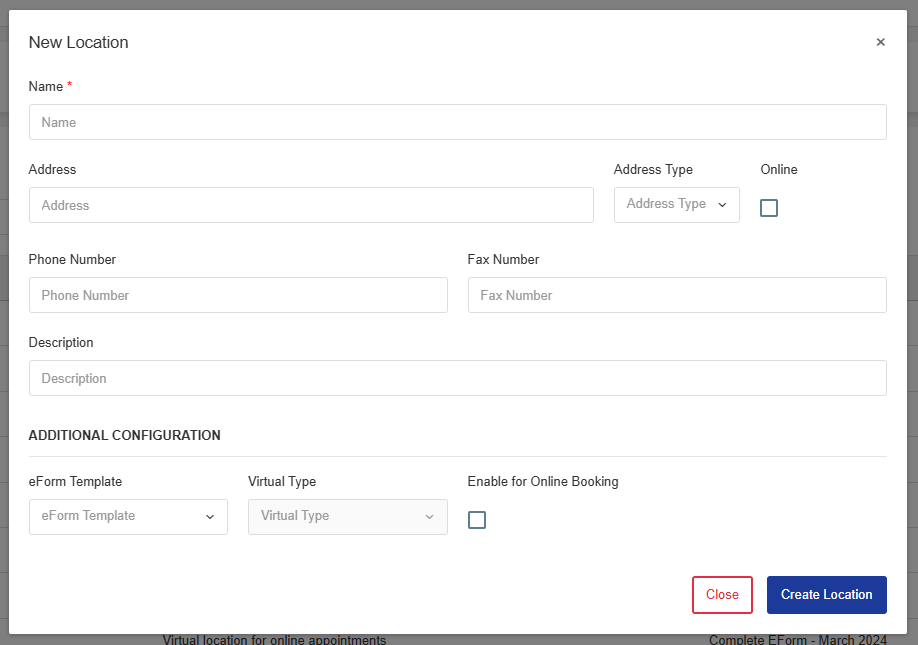
Task: Dismiss the New Location dialog using the X icon
Action: point(880,42)
